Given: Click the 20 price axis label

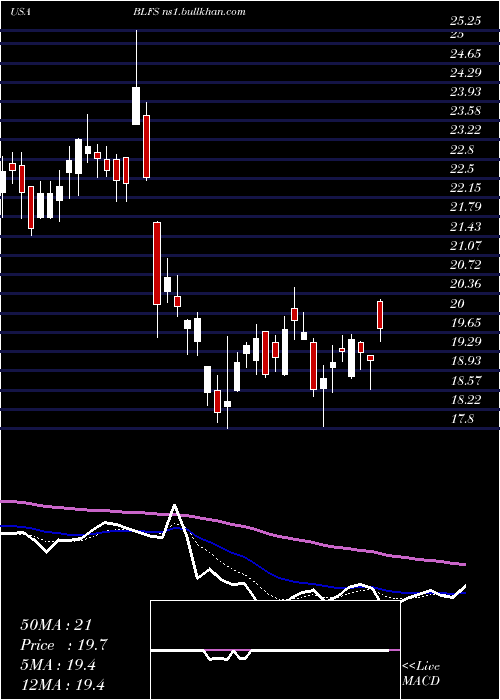Looking at the screenshot, I should pos(458,304).
